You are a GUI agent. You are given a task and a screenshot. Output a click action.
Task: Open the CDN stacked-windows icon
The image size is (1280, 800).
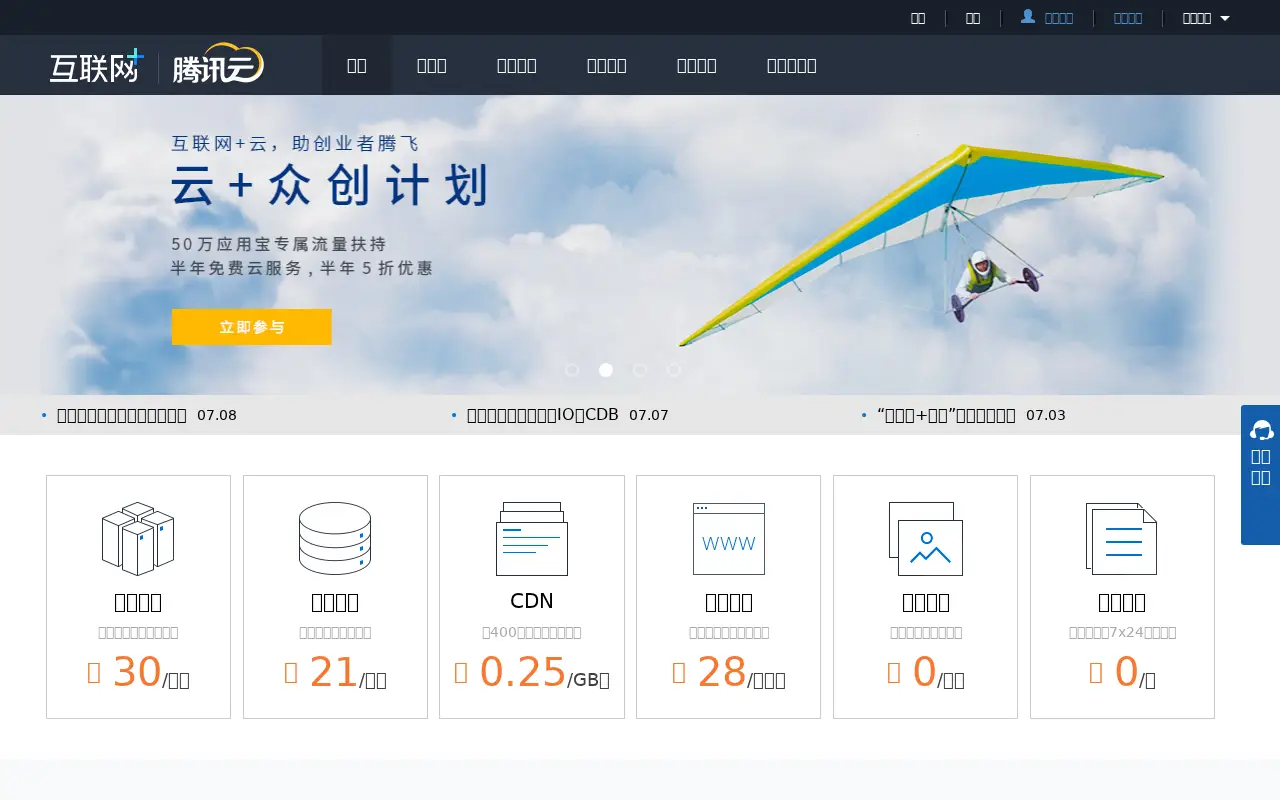click(x=532, y=538)
